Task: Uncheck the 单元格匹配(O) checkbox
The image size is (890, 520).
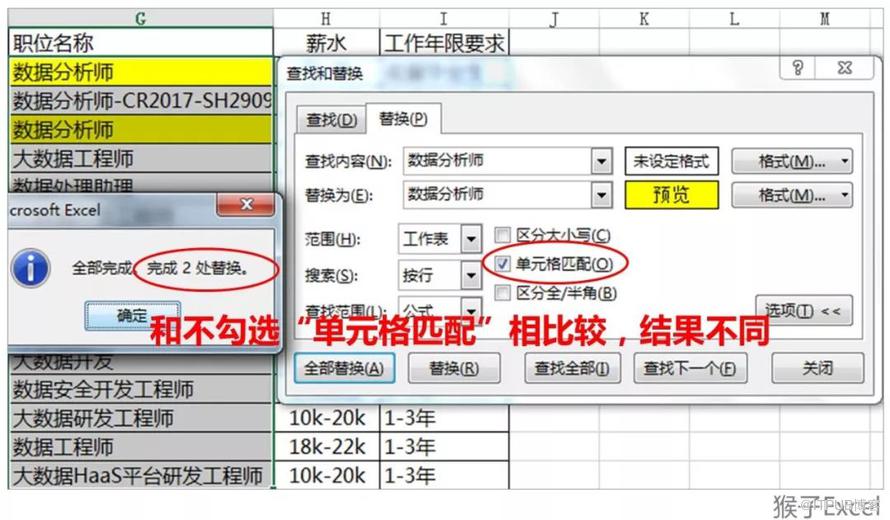Action: (x=502, y=263)
